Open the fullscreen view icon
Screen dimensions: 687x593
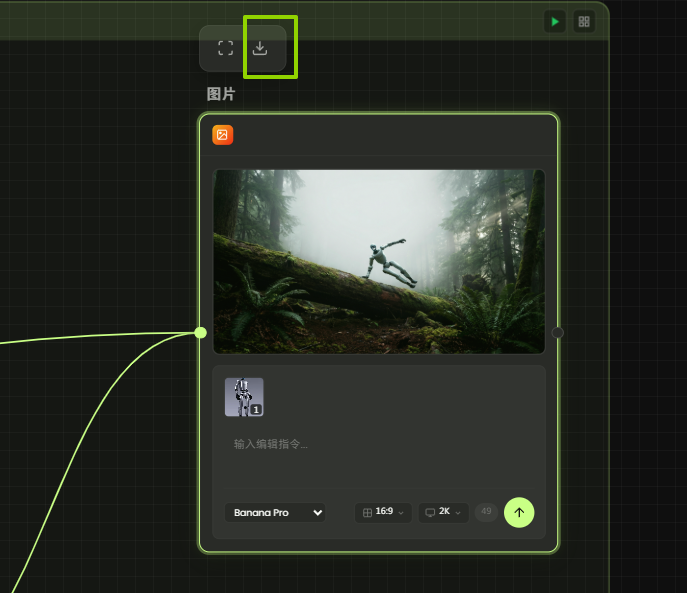tap(226, 48)
